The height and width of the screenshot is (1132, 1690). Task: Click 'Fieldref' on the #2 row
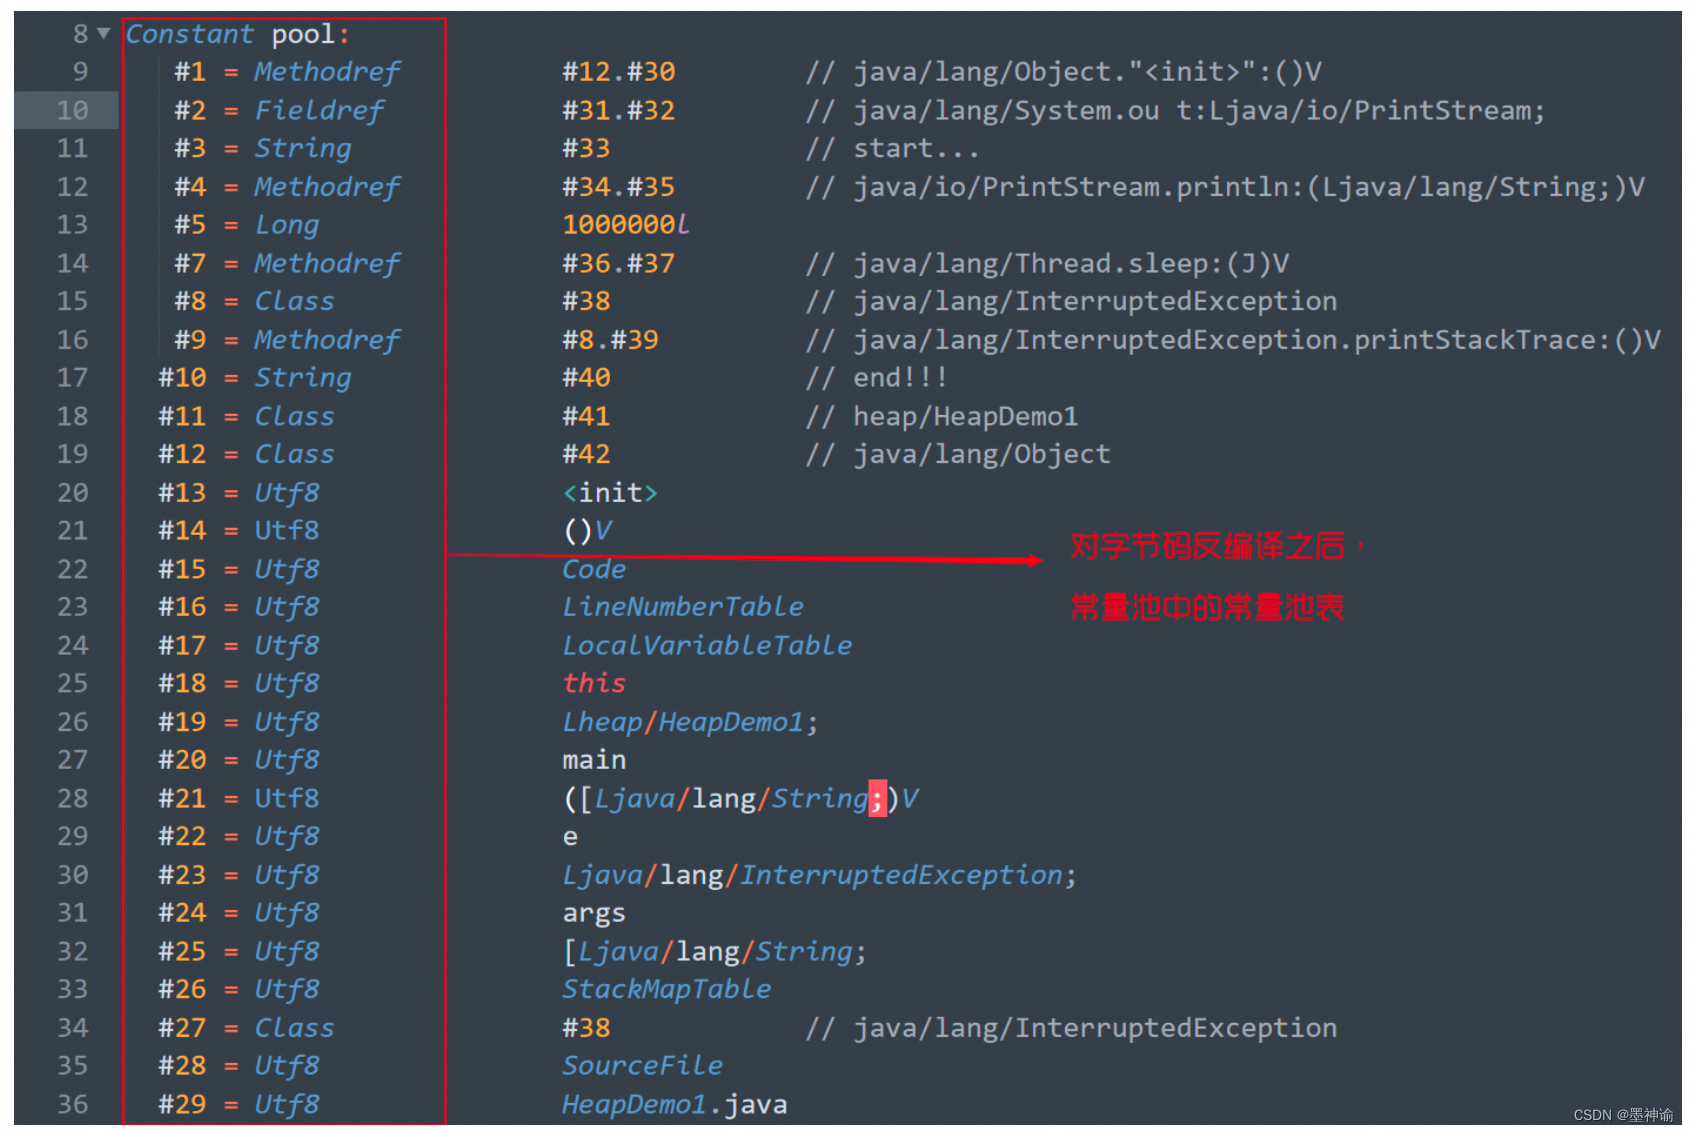[319, 110]
